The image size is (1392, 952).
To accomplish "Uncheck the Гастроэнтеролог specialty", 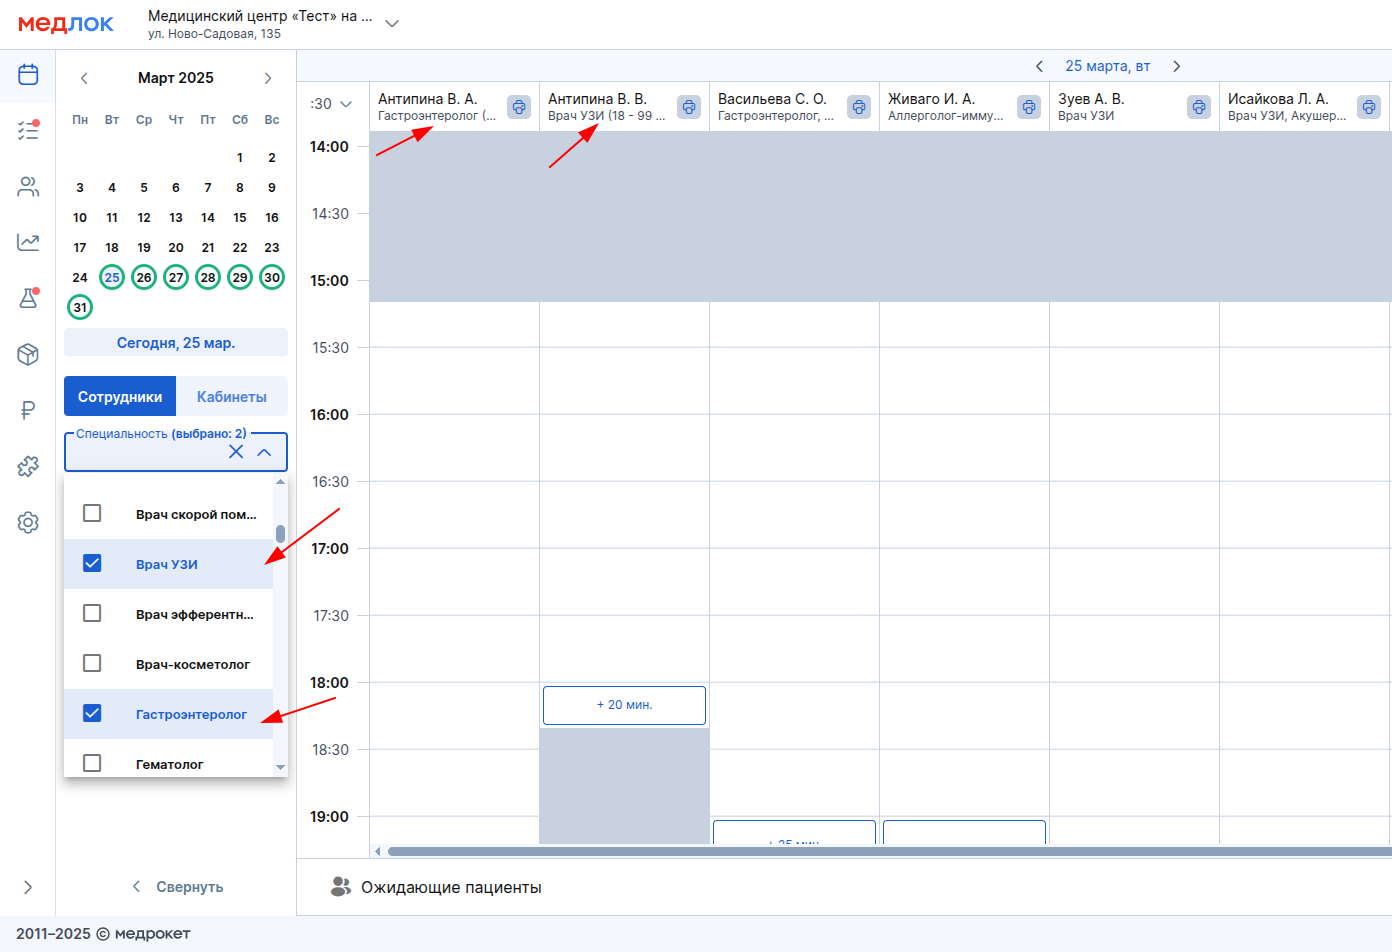I will coord(92,713).
